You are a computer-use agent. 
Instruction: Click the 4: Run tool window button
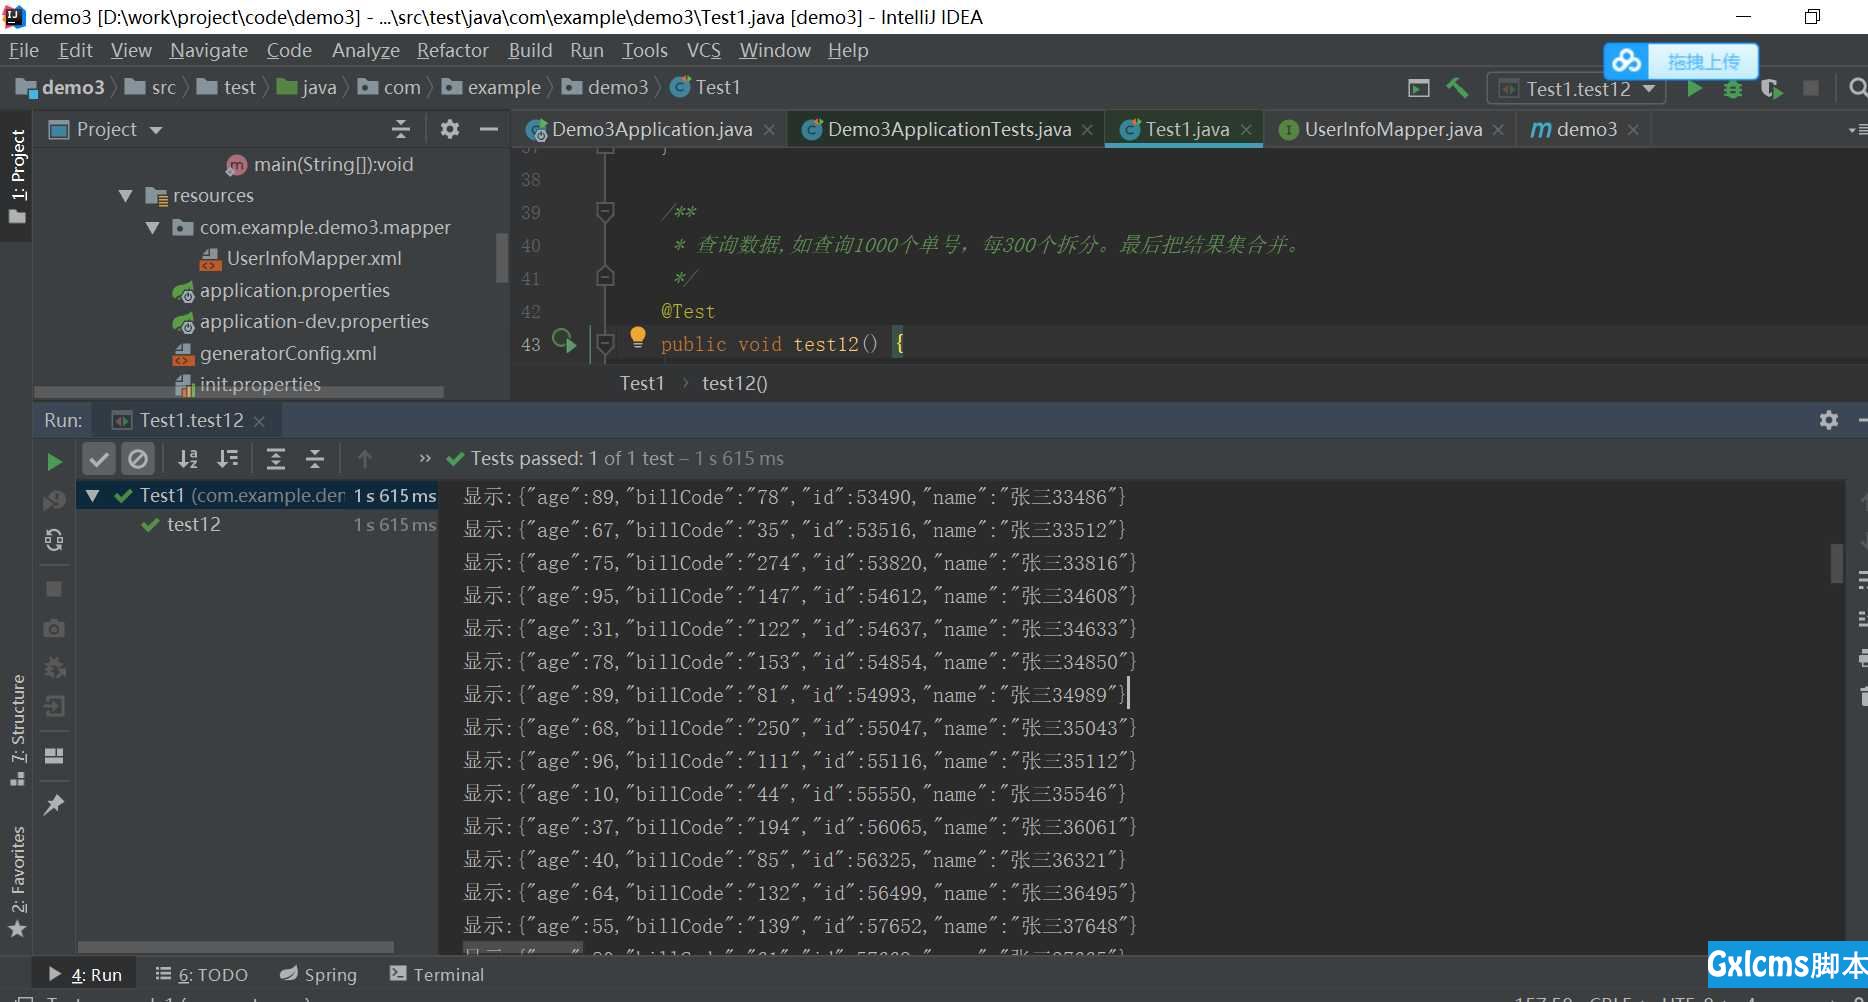(x=86, y=974)
